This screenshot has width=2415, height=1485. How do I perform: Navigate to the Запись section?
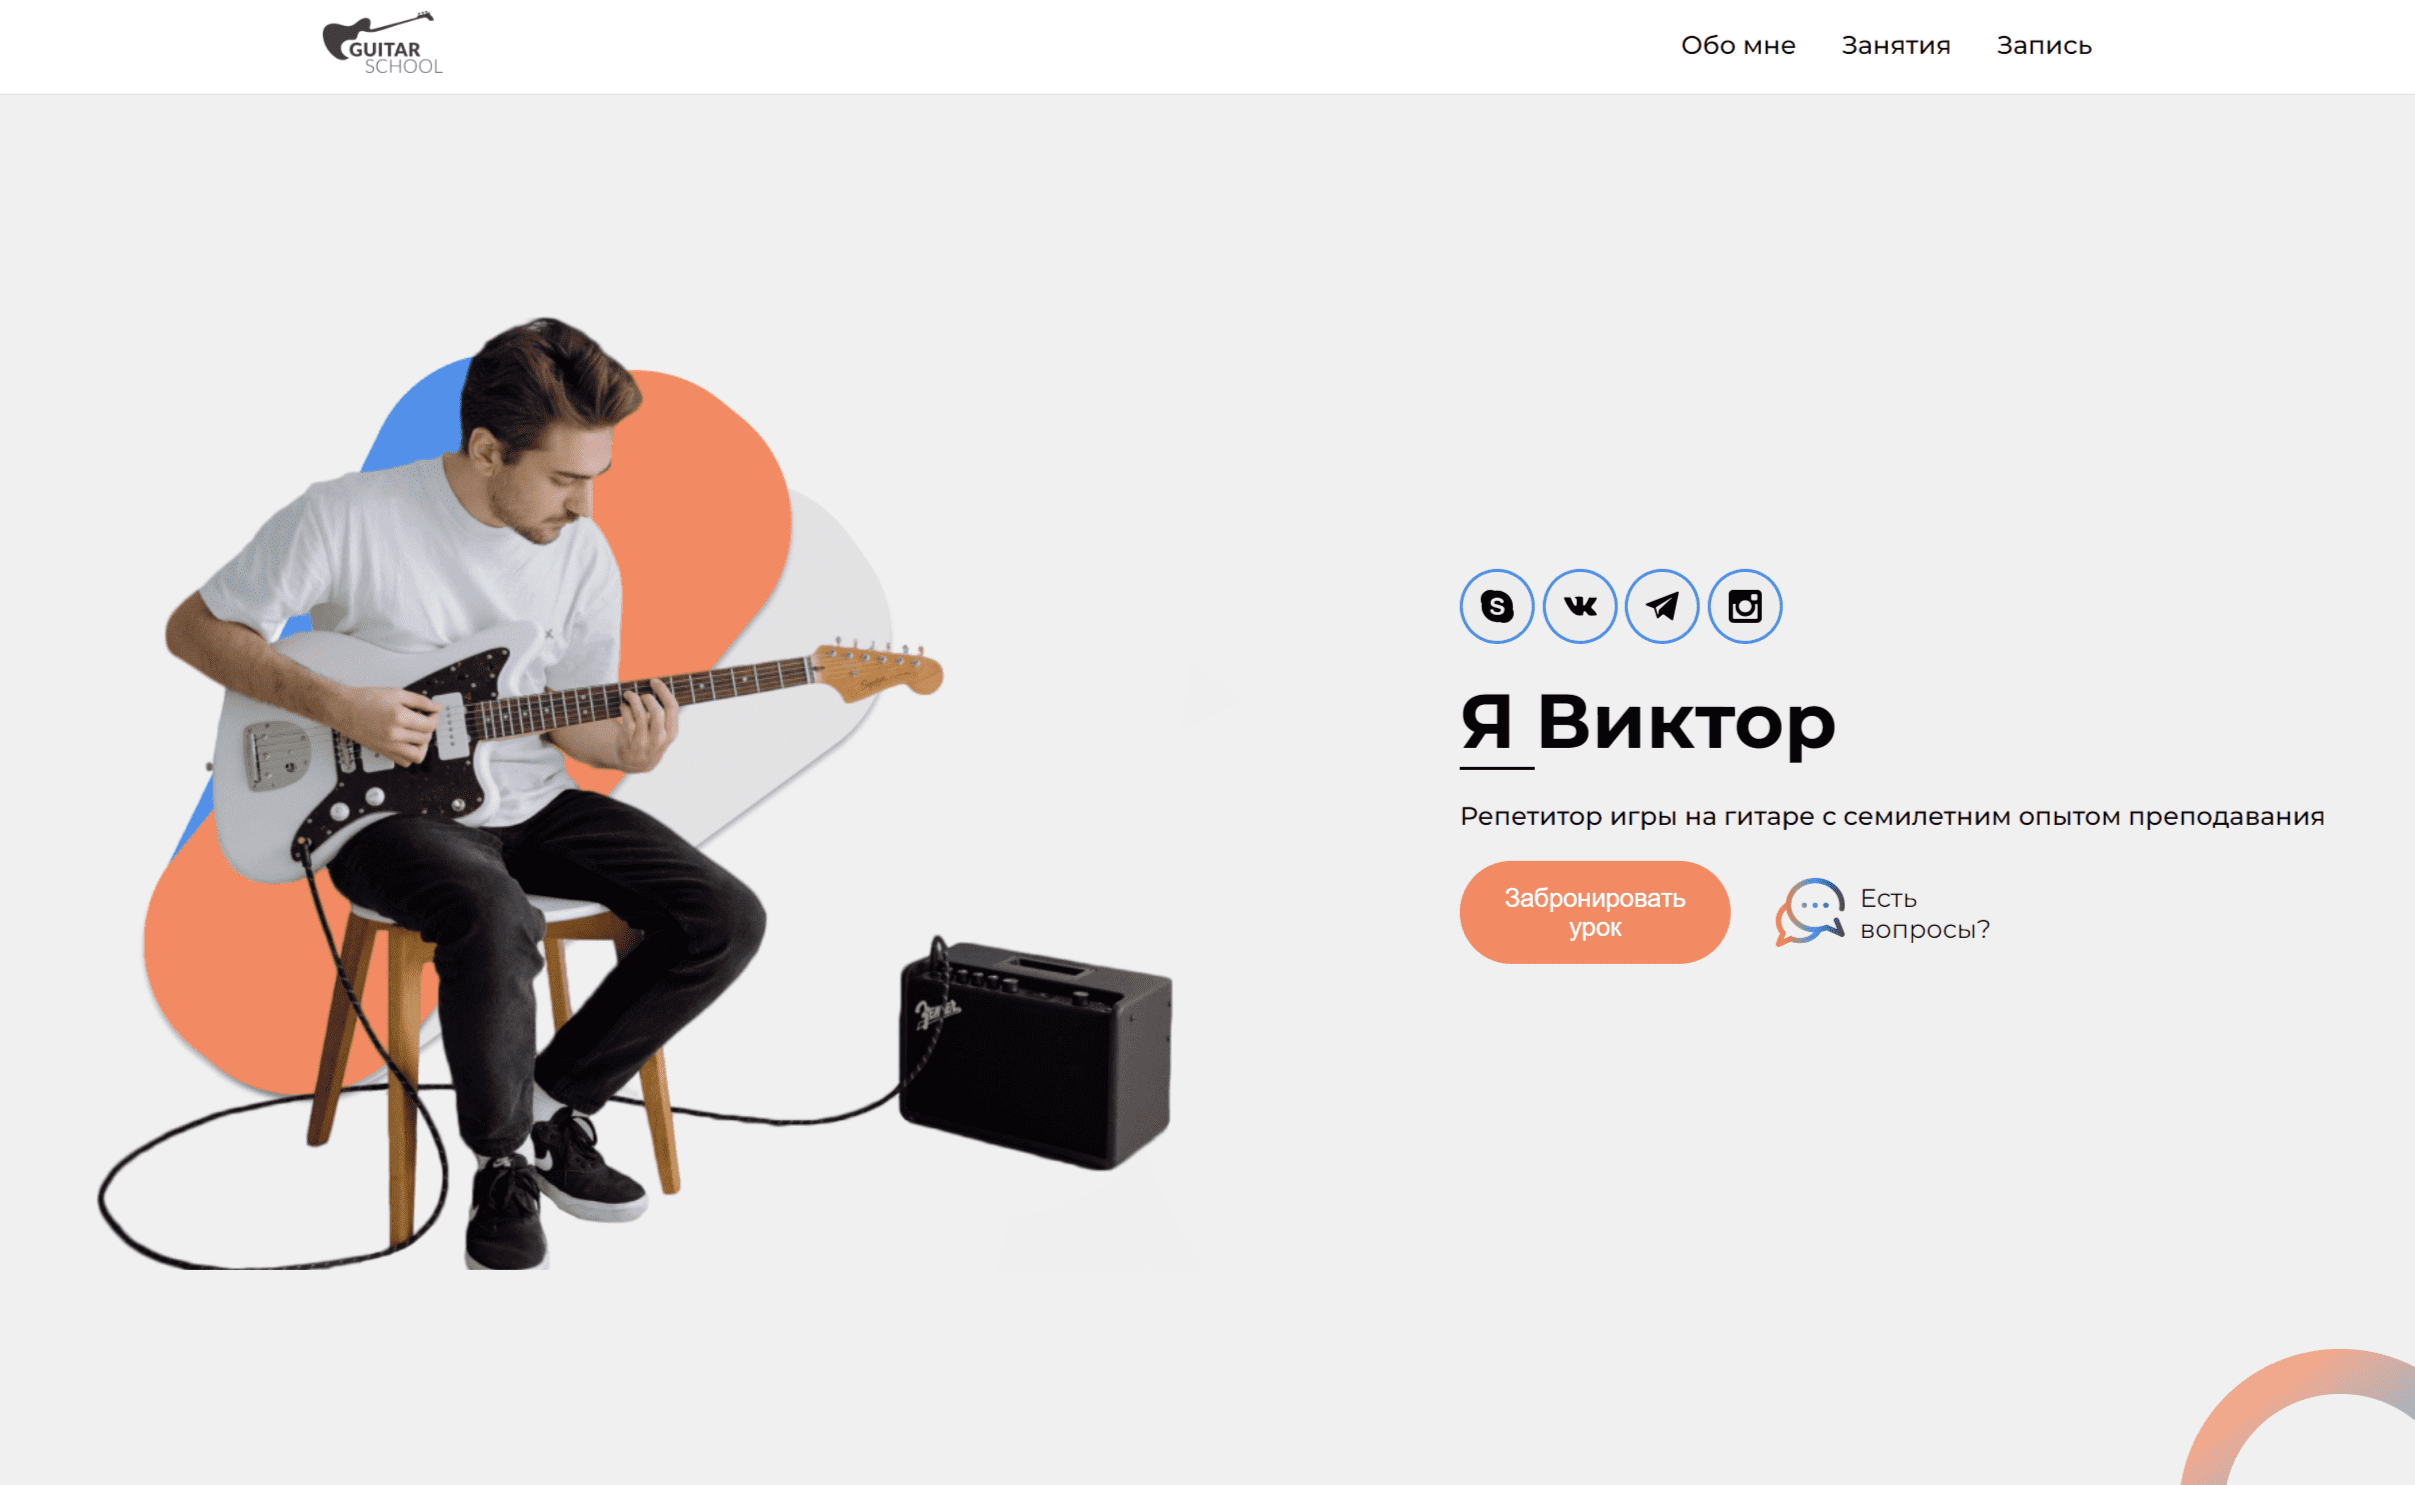pos(2044,45)
